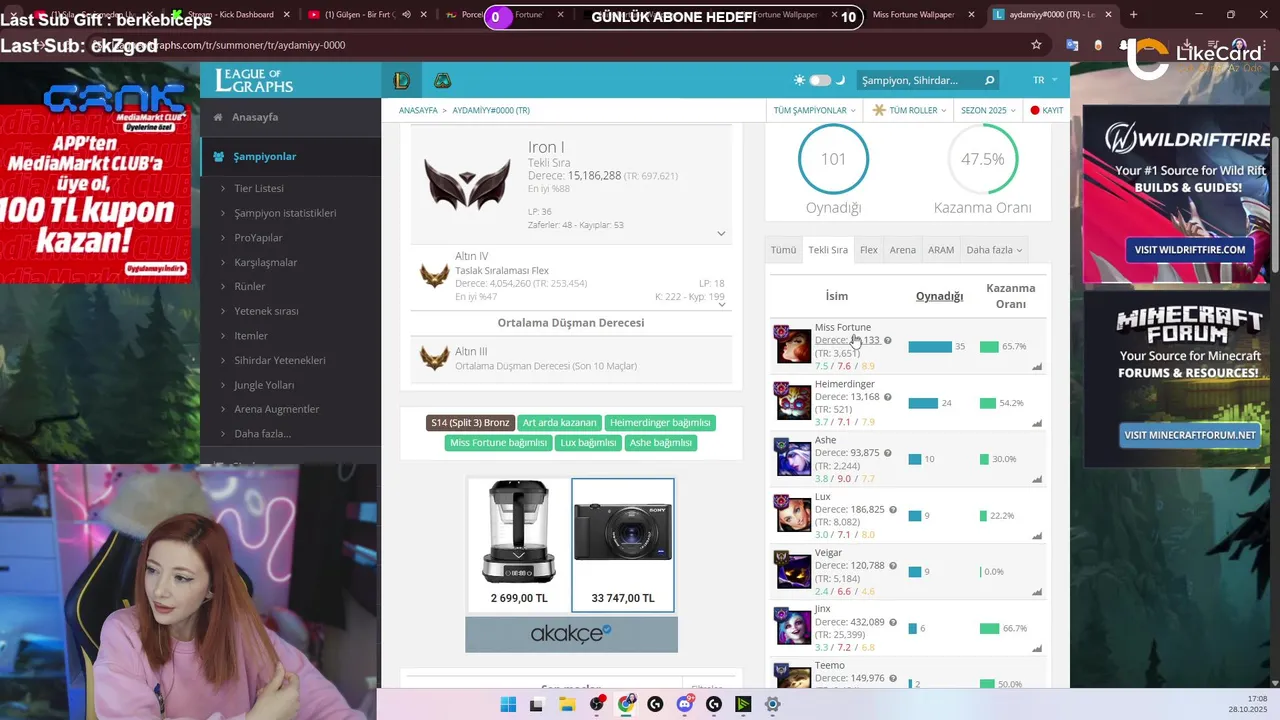Click the Miss Fortune bağımlısı tag
This screenshot has height=720, width=1280.
click(x=498, y=443)
